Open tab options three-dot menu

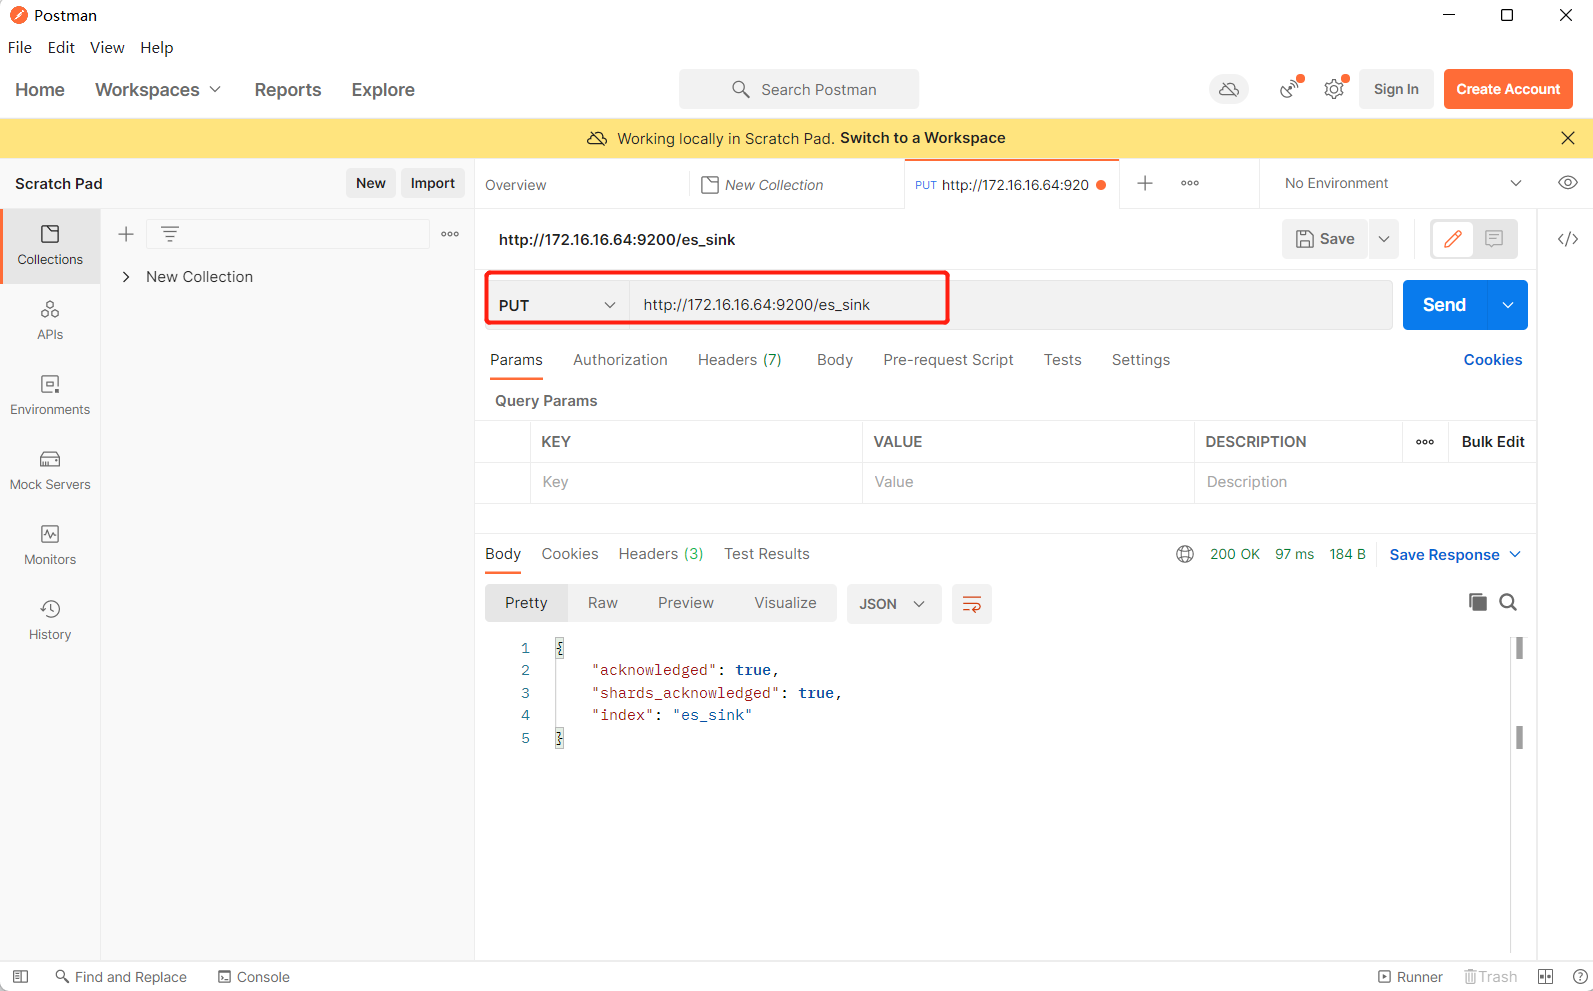[1190, 183]
